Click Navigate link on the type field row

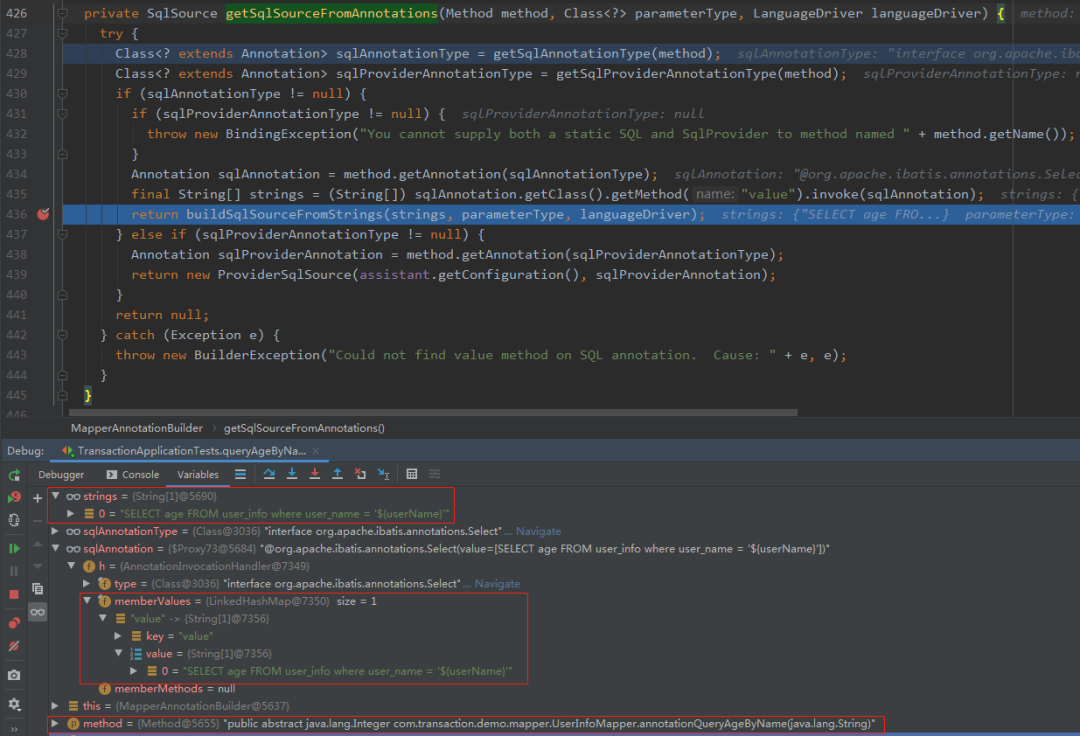[497, 584]
